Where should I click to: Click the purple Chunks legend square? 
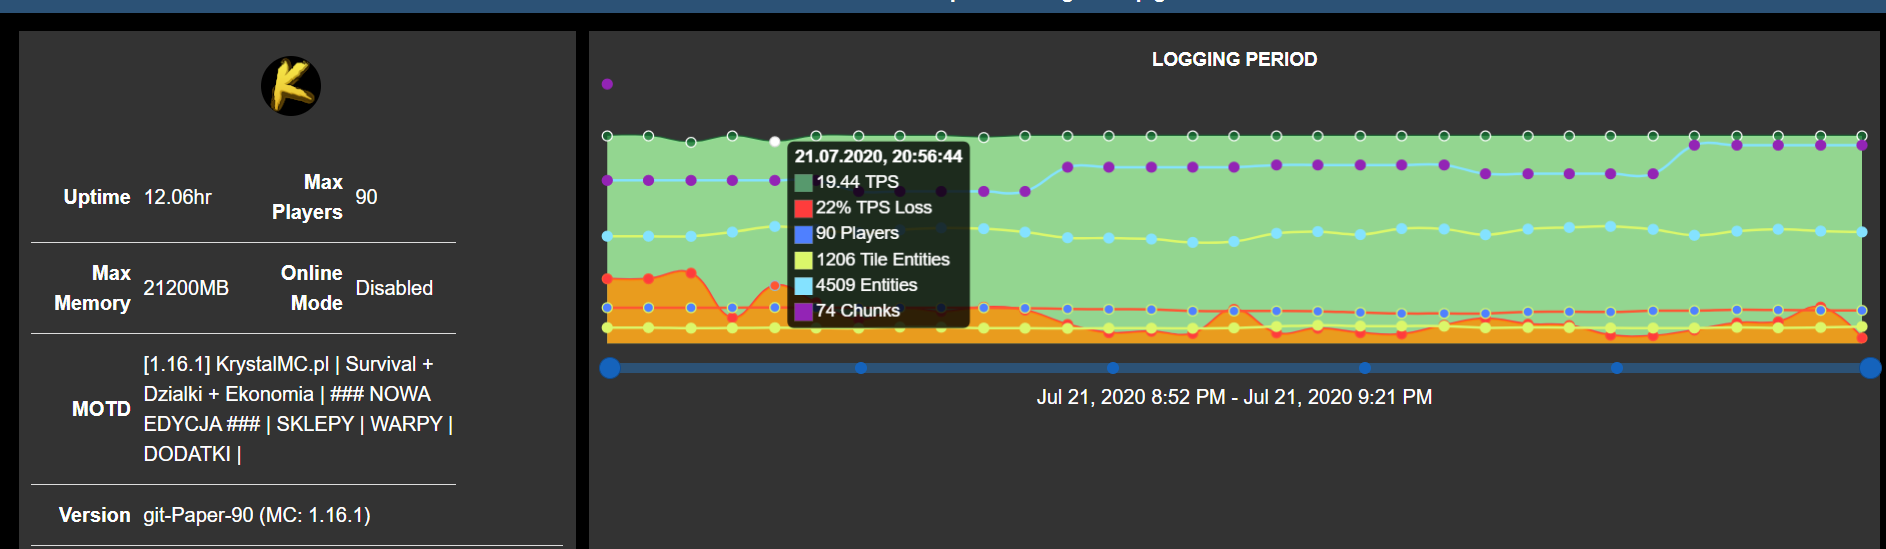[x=803, y=311]
